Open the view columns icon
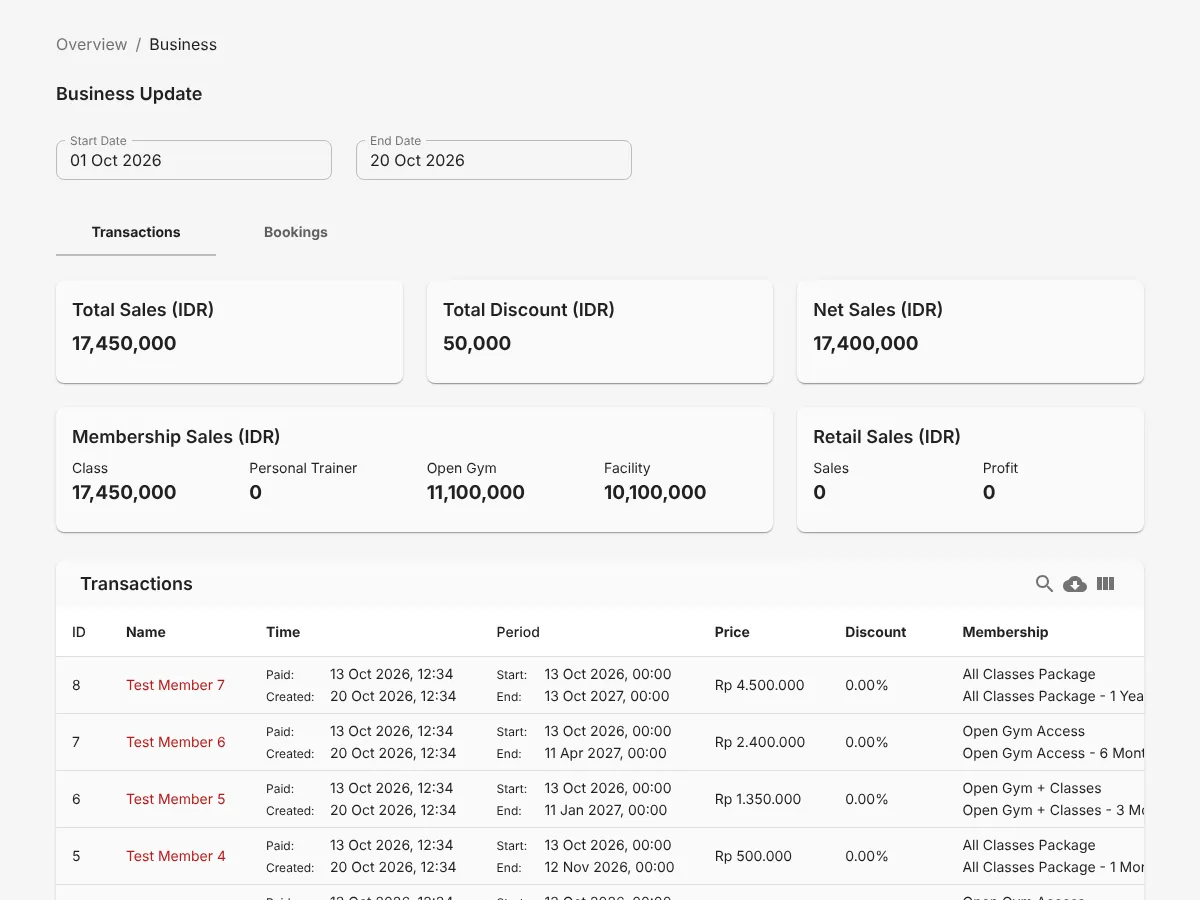The width and height of the screenshot is (1200, 900). point(1105,584)
